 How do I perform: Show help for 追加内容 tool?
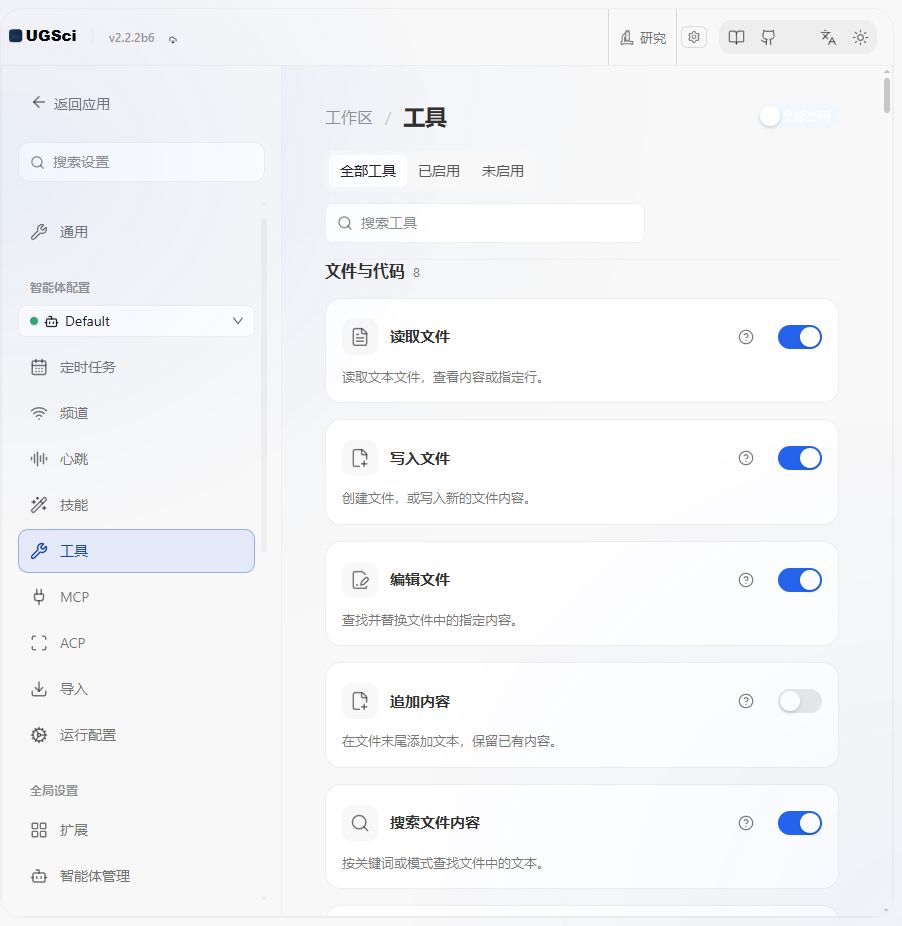[x=746, y=702]
